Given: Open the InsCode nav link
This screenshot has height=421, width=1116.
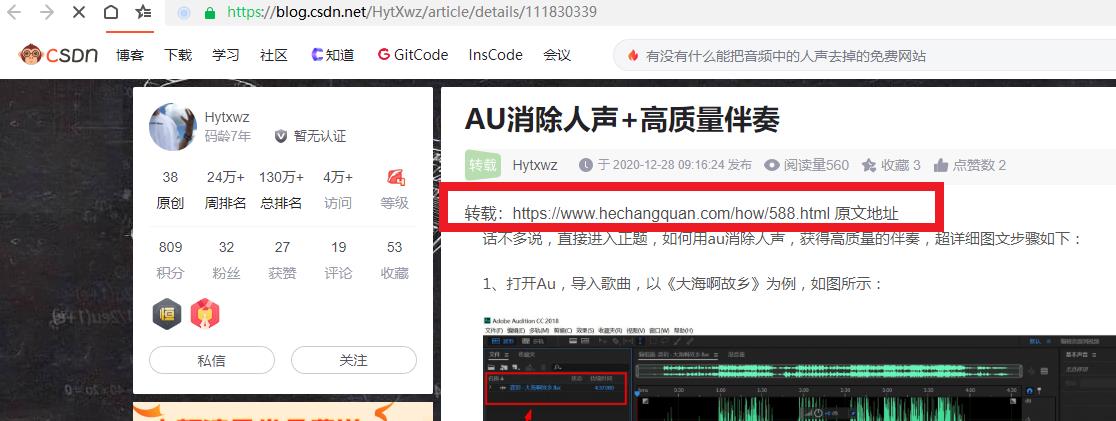Looking at the screenshot, I should pyautogui.click(x=495, y=55).
